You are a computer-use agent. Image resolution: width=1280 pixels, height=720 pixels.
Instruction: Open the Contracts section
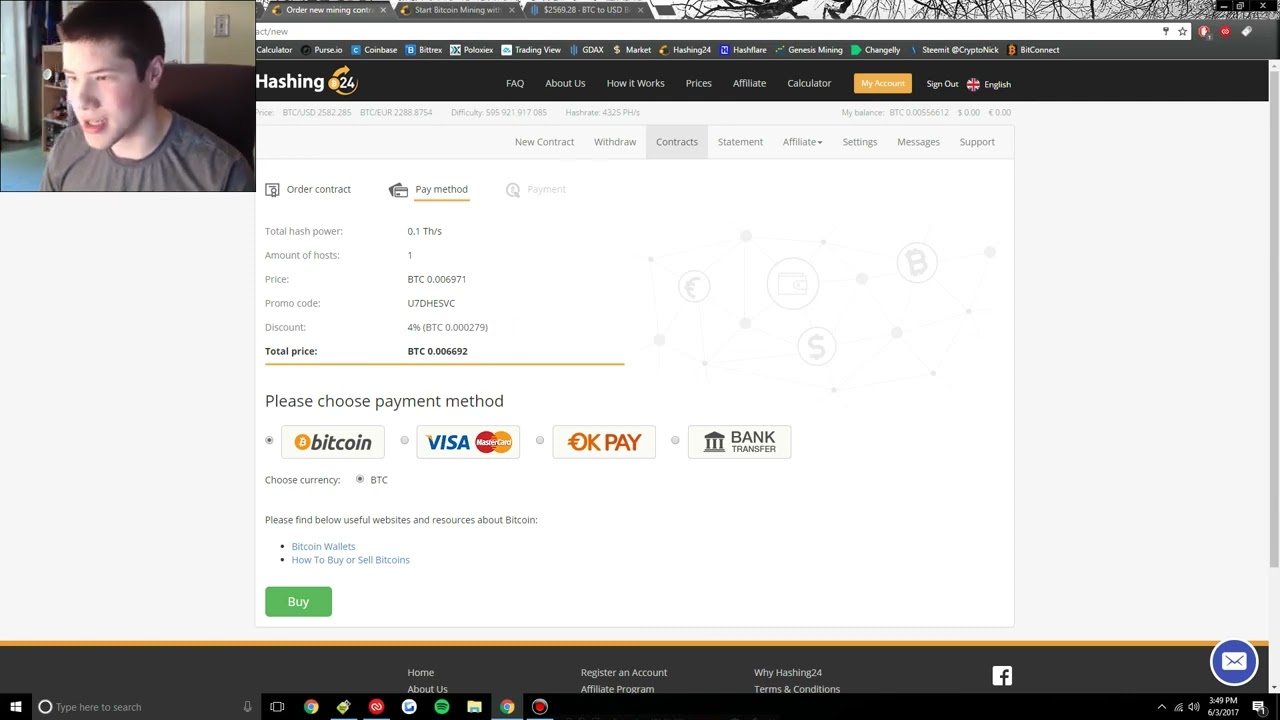[677, 142]
